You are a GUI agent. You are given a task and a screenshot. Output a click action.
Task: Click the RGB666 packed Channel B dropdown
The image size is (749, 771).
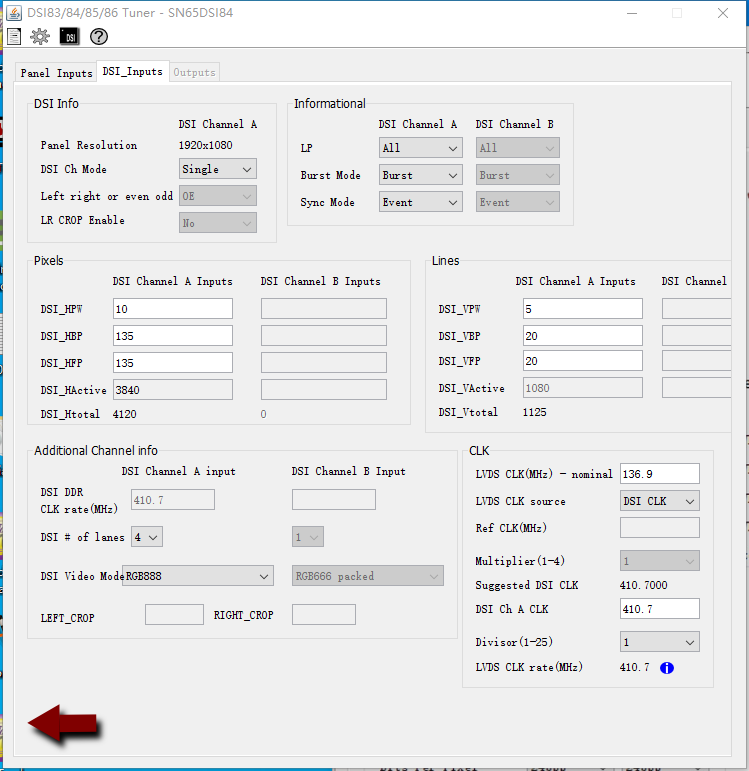[367, 576]
